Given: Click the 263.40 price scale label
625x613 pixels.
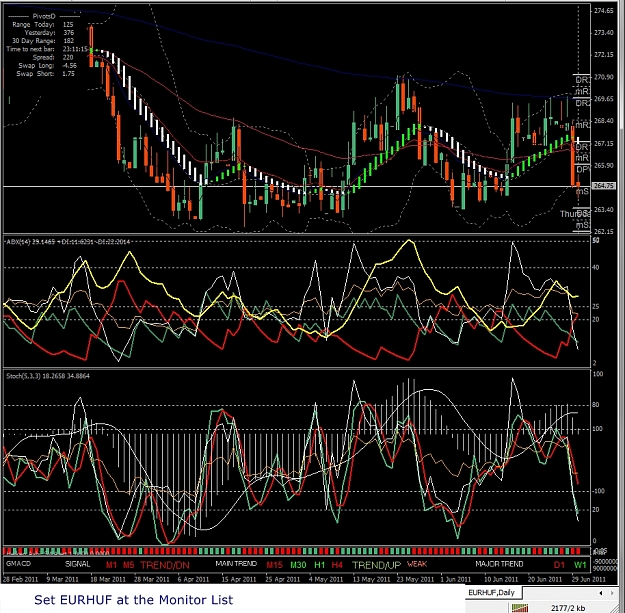Looking at the screenshot, I should pyautogui.click(x=603, y=209).
